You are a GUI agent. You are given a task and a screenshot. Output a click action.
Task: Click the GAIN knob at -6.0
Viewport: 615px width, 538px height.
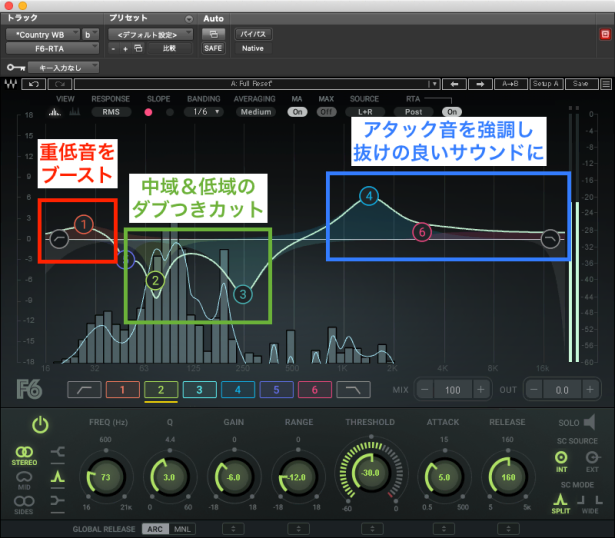point(234,477)
